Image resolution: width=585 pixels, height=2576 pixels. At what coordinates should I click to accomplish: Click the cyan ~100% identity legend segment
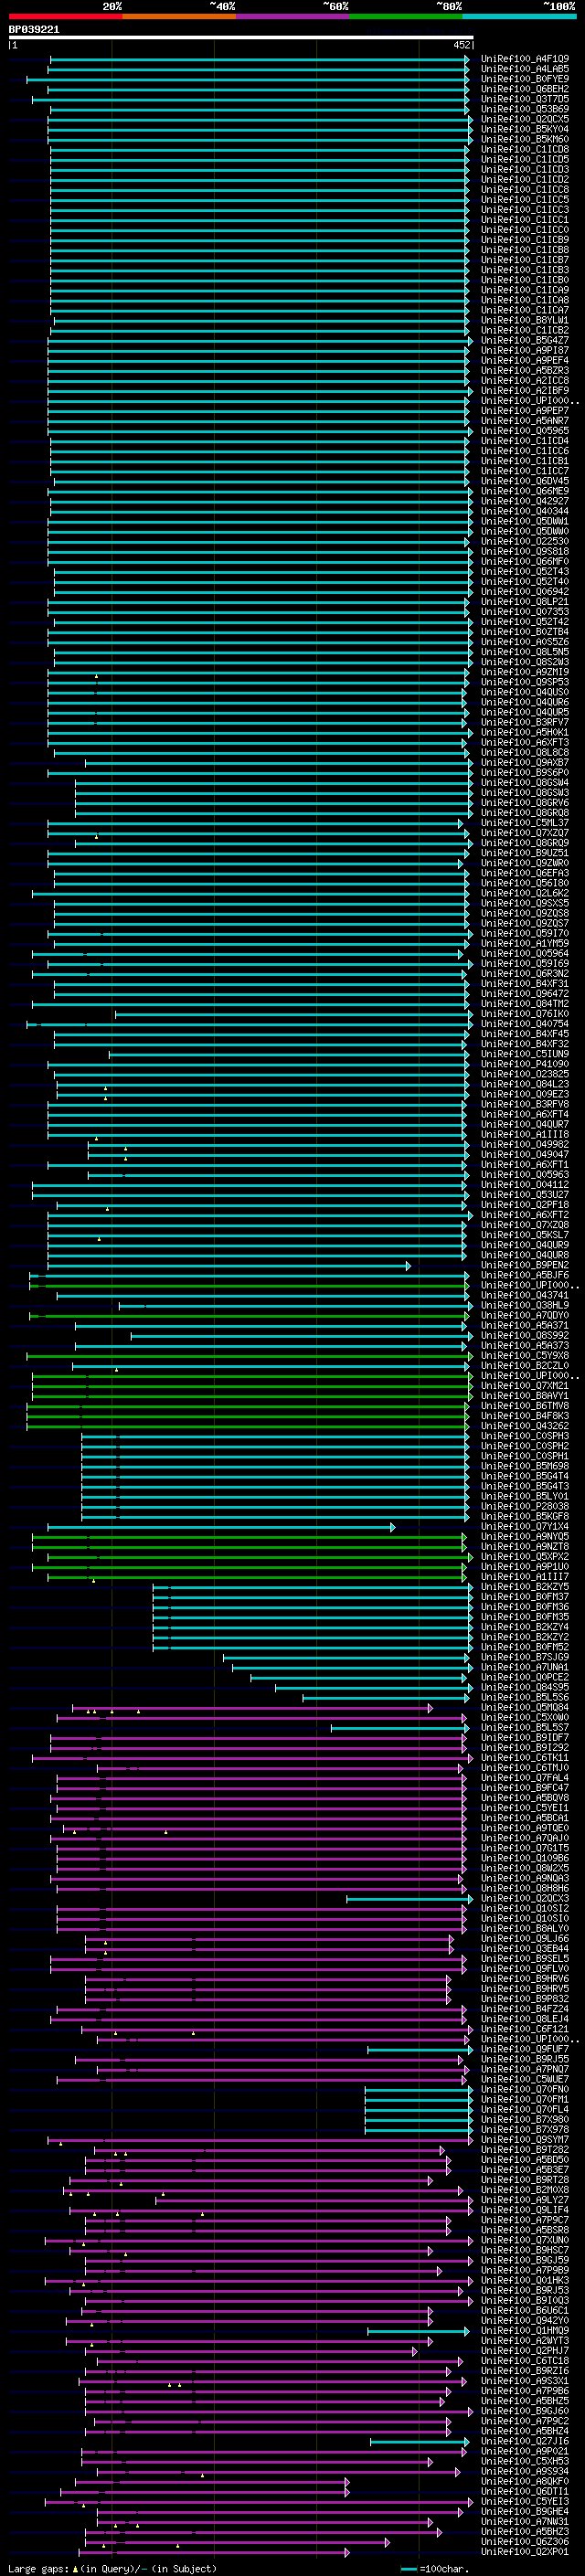(519, 16)
